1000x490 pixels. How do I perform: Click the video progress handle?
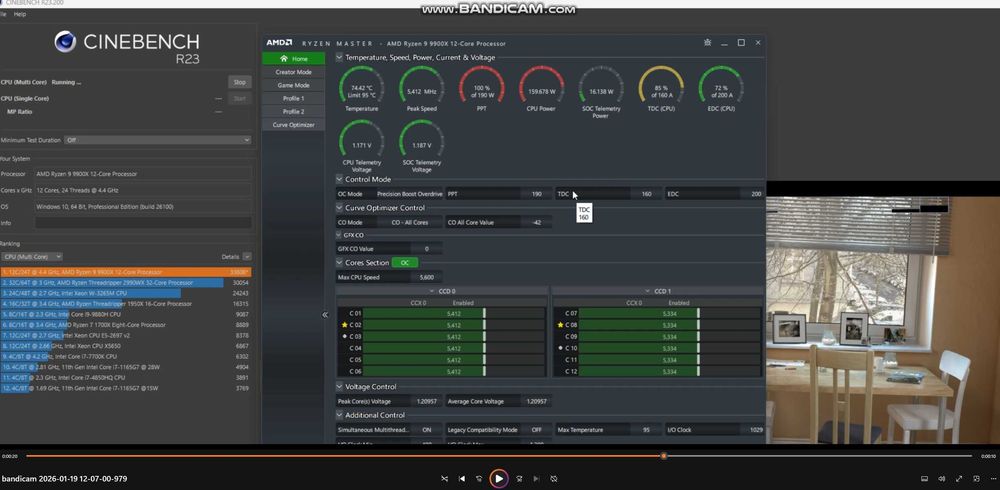tap(664, 456)
